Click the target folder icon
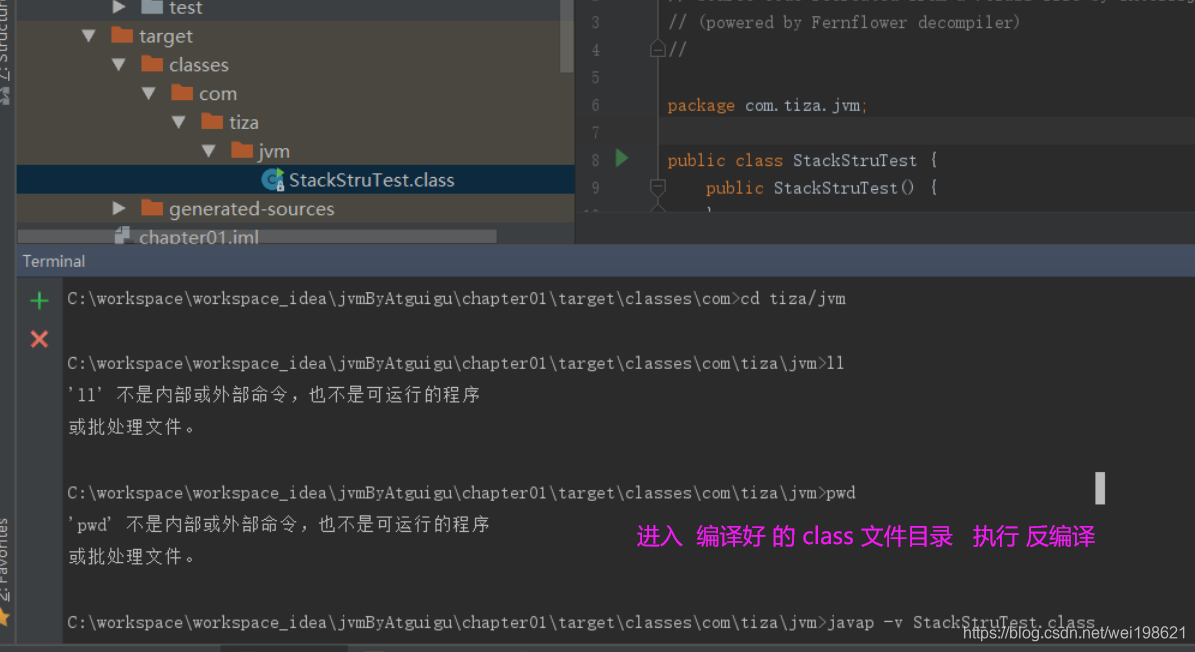 [122, 35]
